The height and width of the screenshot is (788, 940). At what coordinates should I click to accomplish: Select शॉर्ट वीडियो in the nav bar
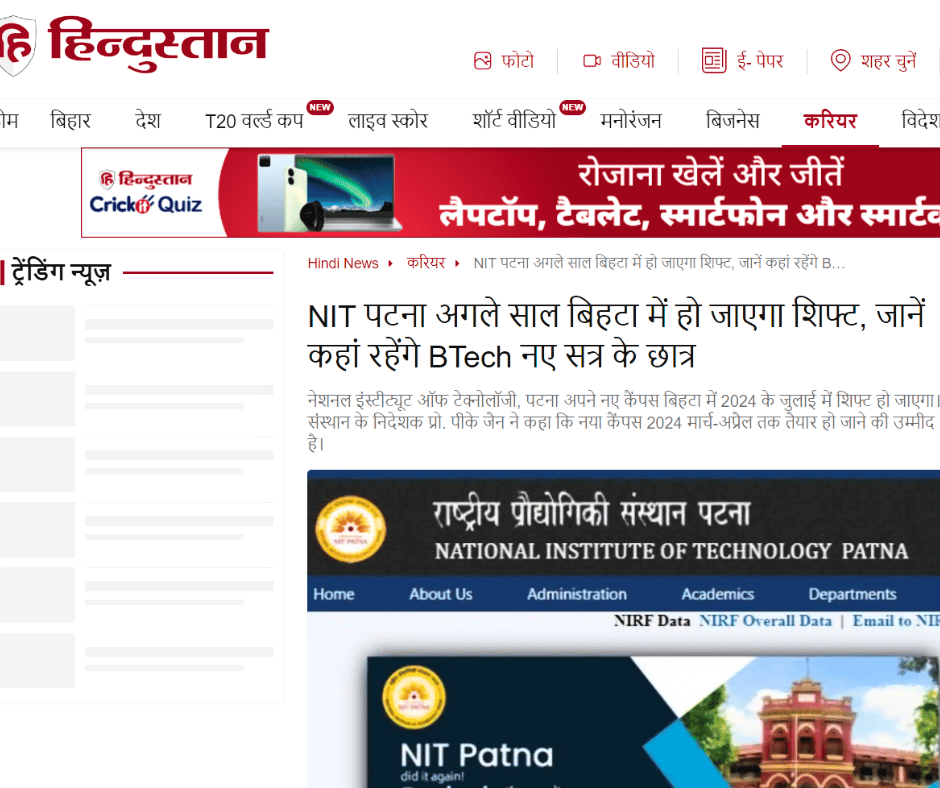[x=514, y=121]
